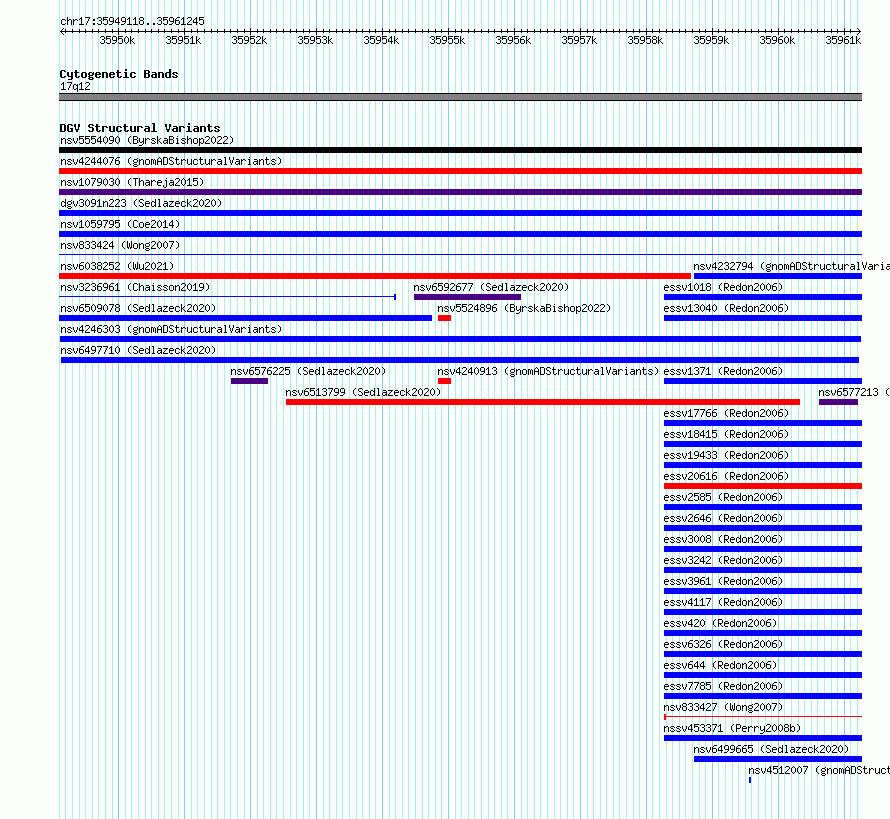Select the gray 17q12 cytogenetic band bar

[460, 97]
